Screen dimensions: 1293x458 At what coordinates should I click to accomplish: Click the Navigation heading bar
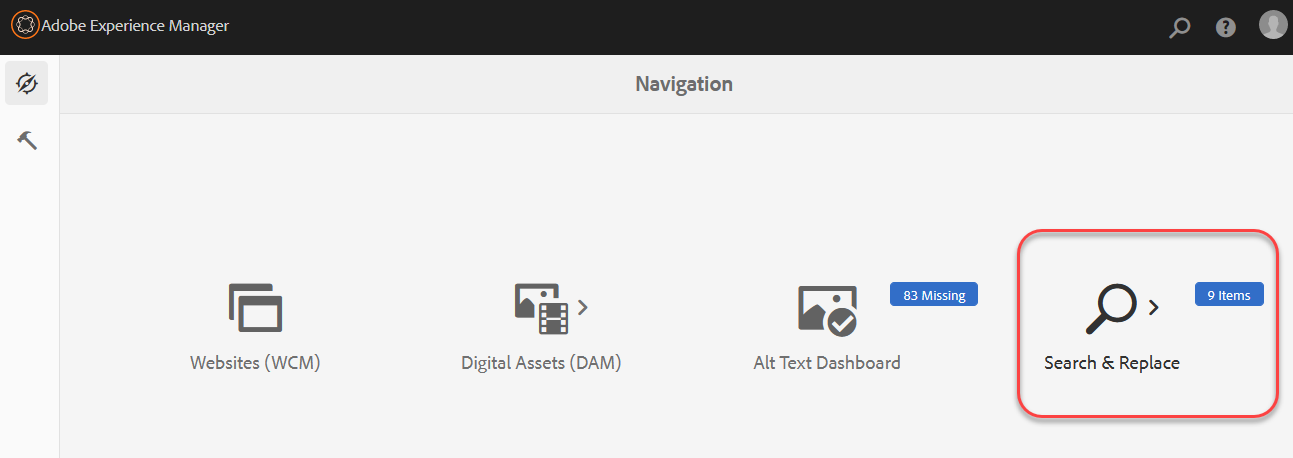(x=676, y=84)
